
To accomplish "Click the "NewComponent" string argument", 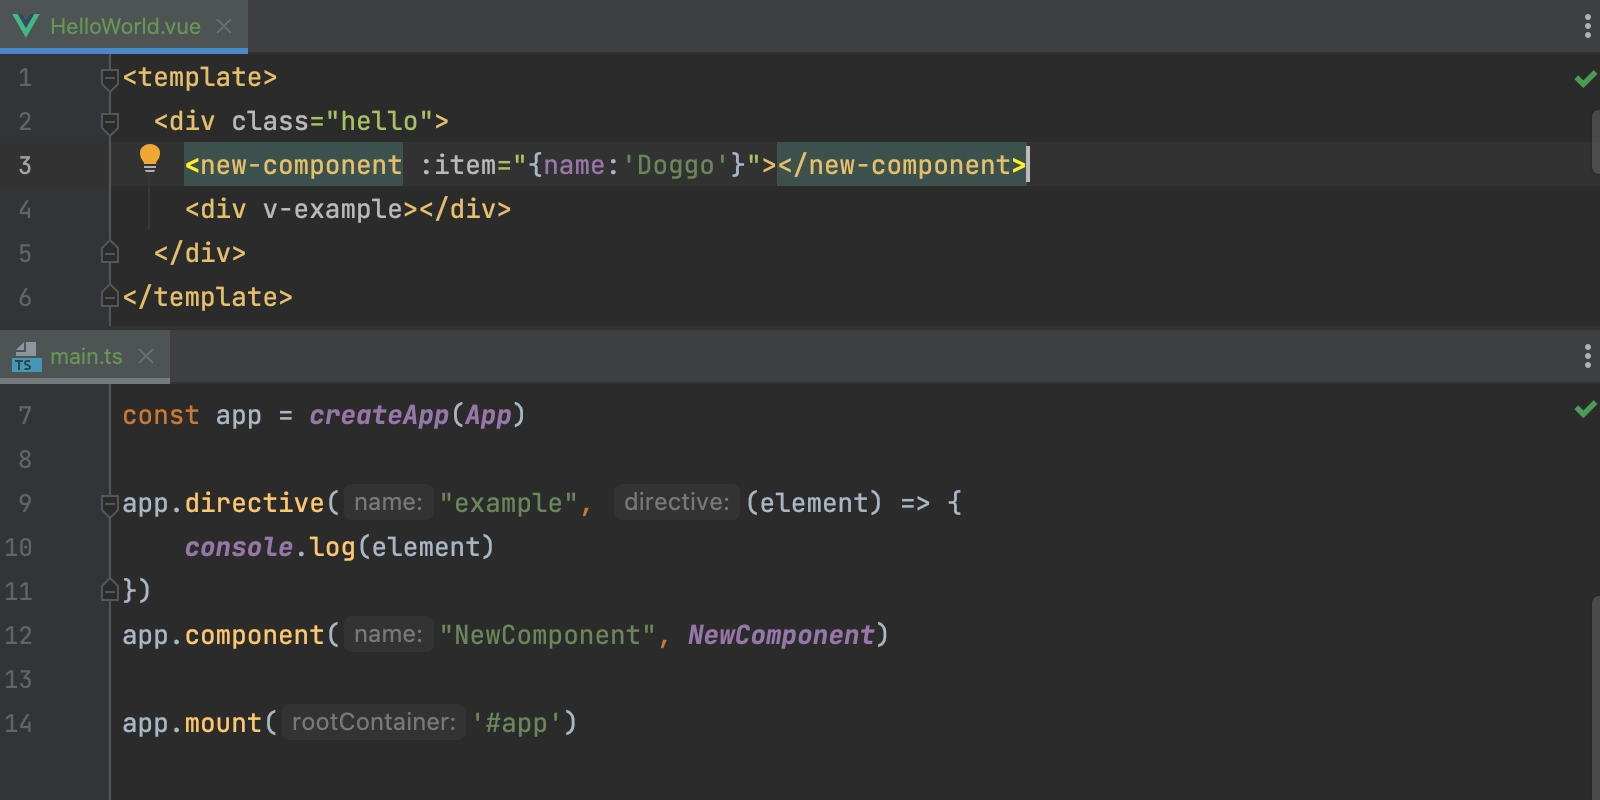I will [547, 635].
